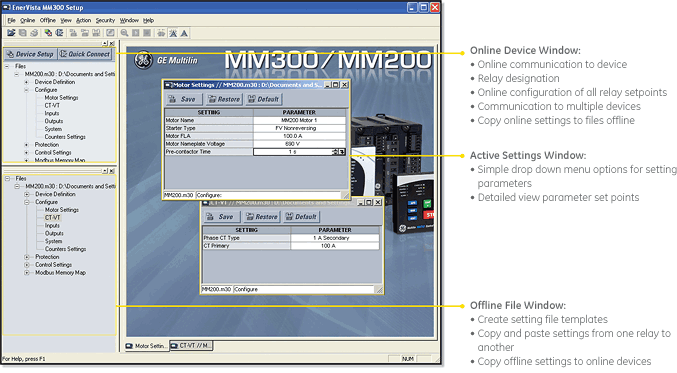
Task: Select highlighted CT-VT in the offline file tree
Action: 53,218
